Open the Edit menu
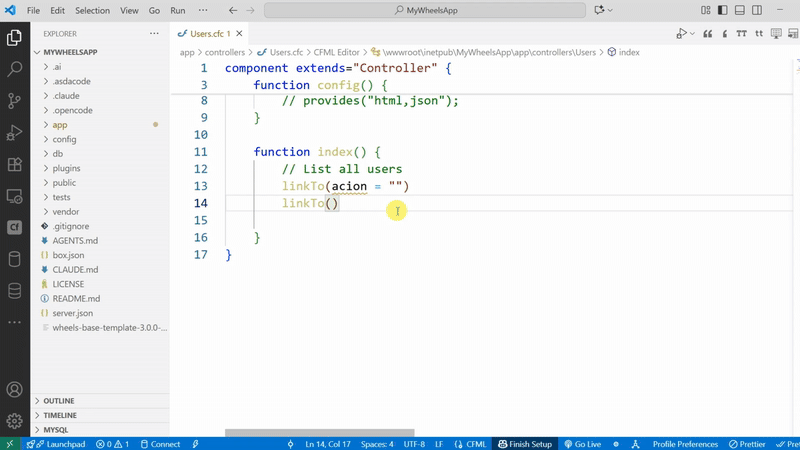Image resolution: width=800 pixels, height=450 pixels. coord(57,10)
